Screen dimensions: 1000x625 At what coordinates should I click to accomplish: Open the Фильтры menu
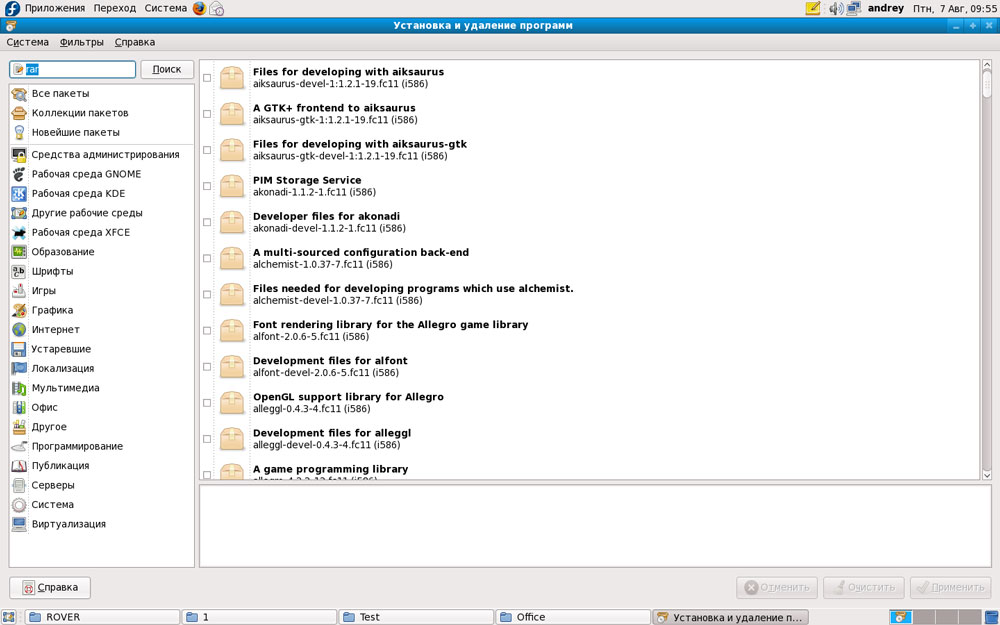[82, 42]
